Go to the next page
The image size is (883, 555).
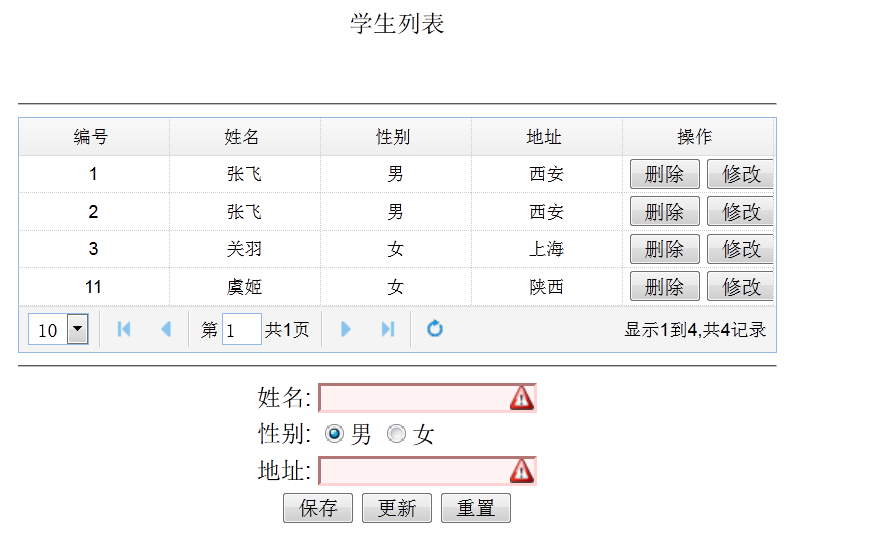coord(346,329)
